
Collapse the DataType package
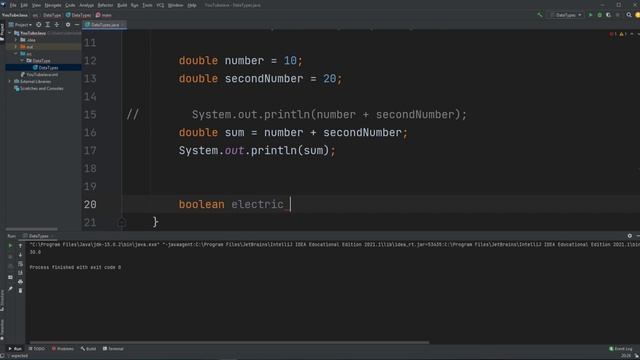tap(22, 60)
